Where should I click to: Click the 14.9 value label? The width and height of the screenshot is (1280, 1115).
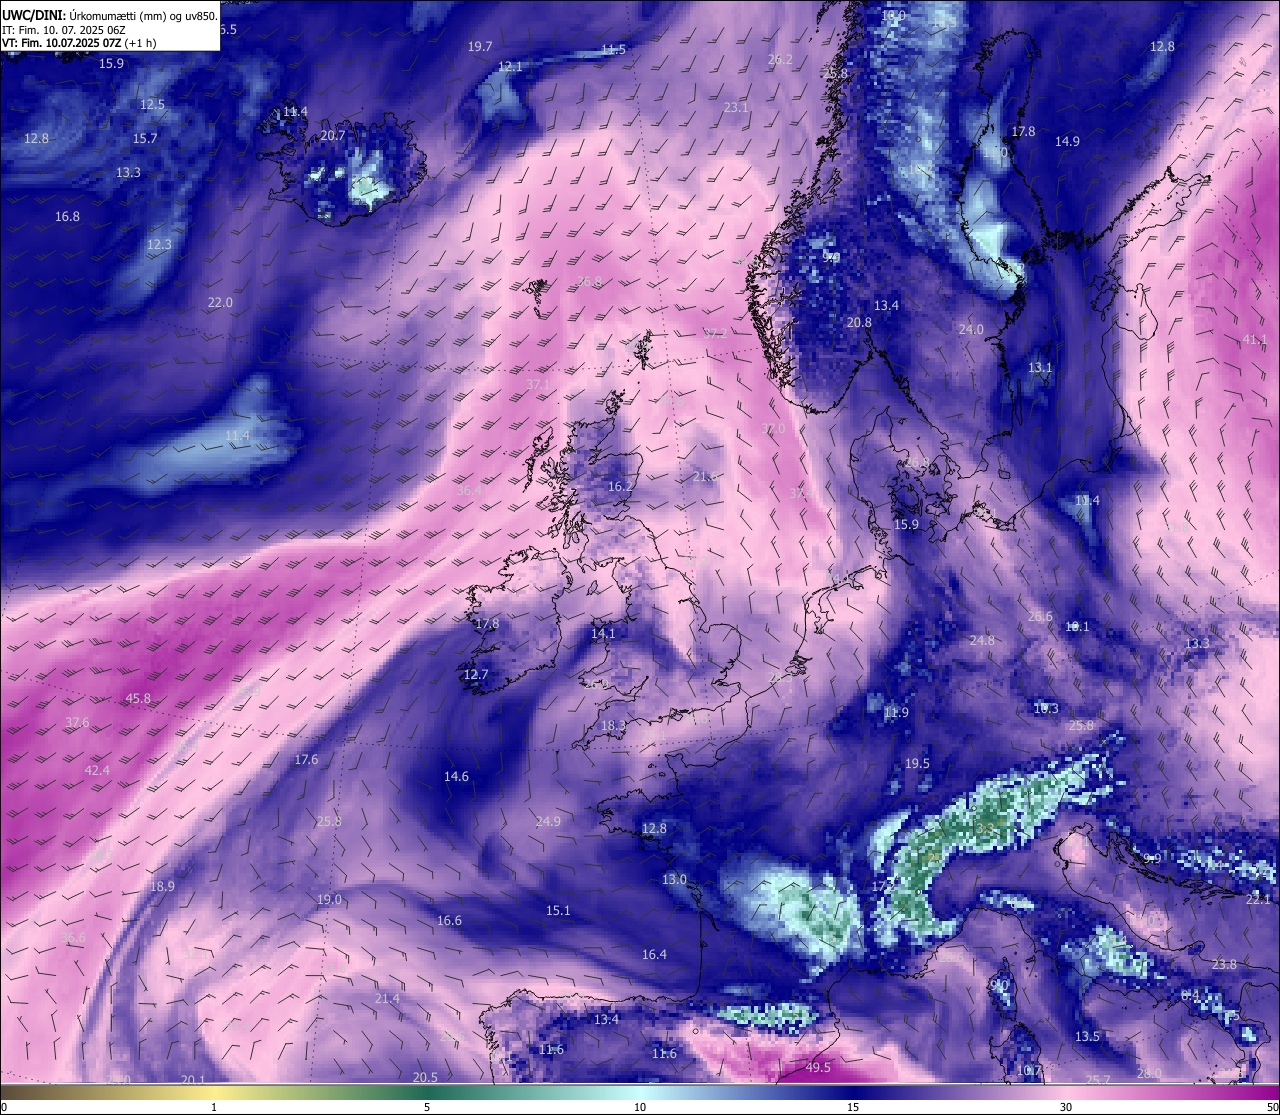[1067, 141]
